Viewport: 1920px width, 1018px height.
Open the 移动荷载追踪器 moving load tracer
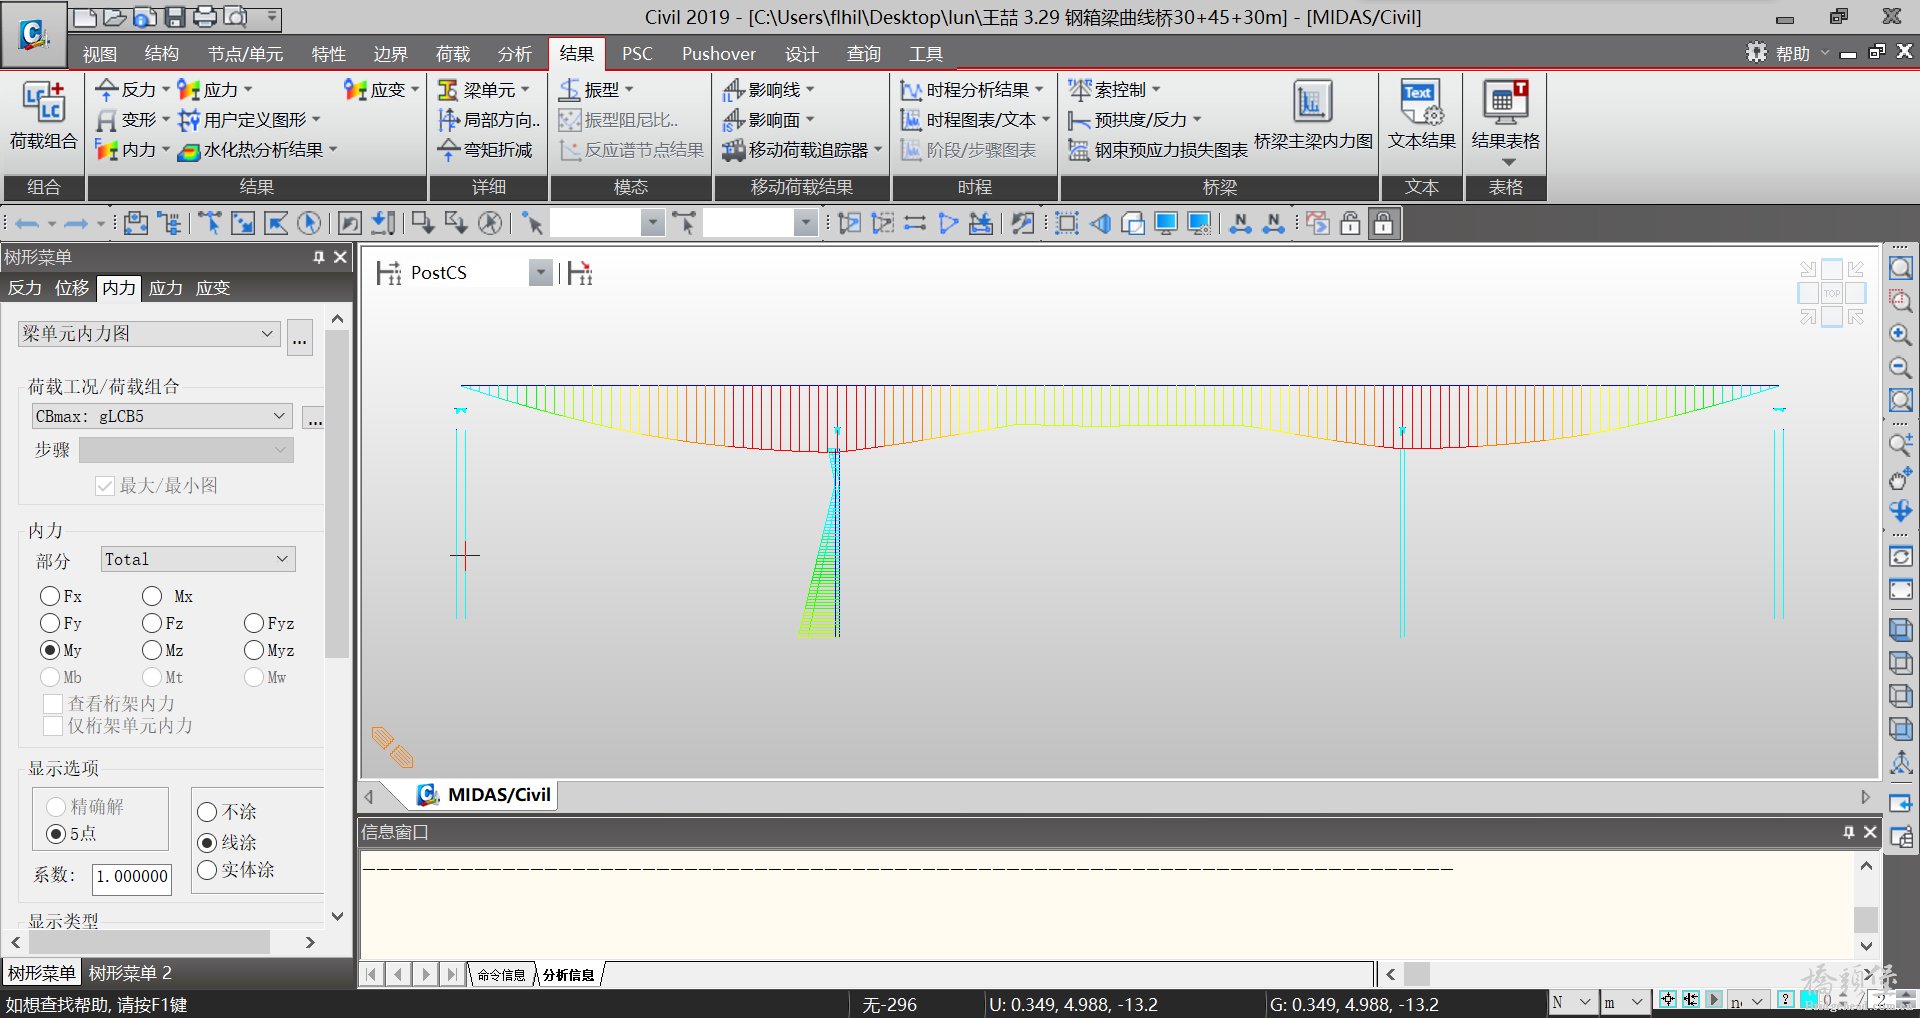point(803,150)
